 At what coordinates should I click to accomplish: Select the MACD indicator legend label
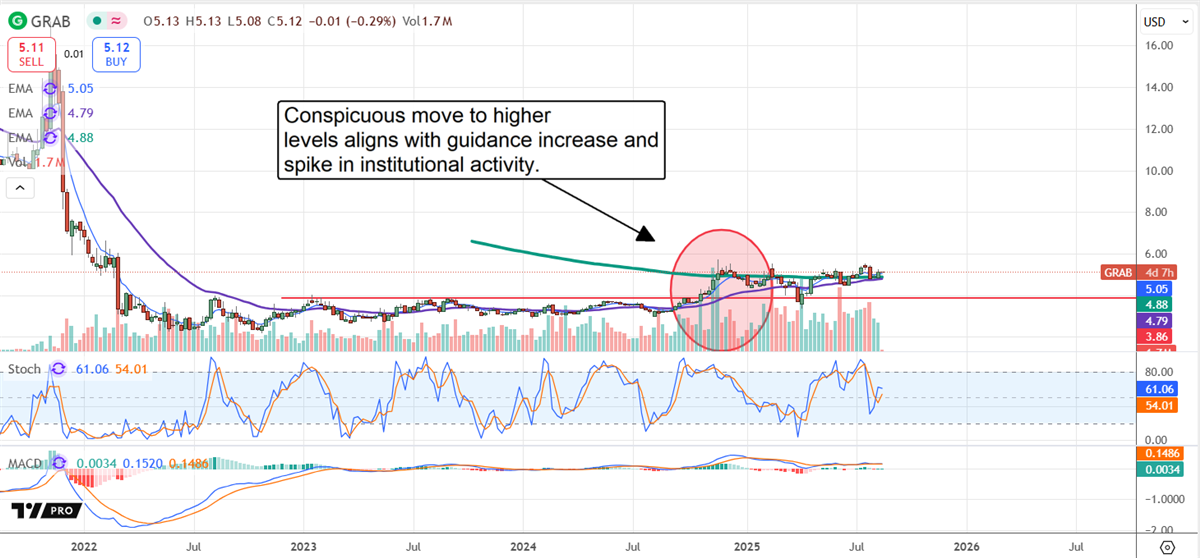coord(27,463)
